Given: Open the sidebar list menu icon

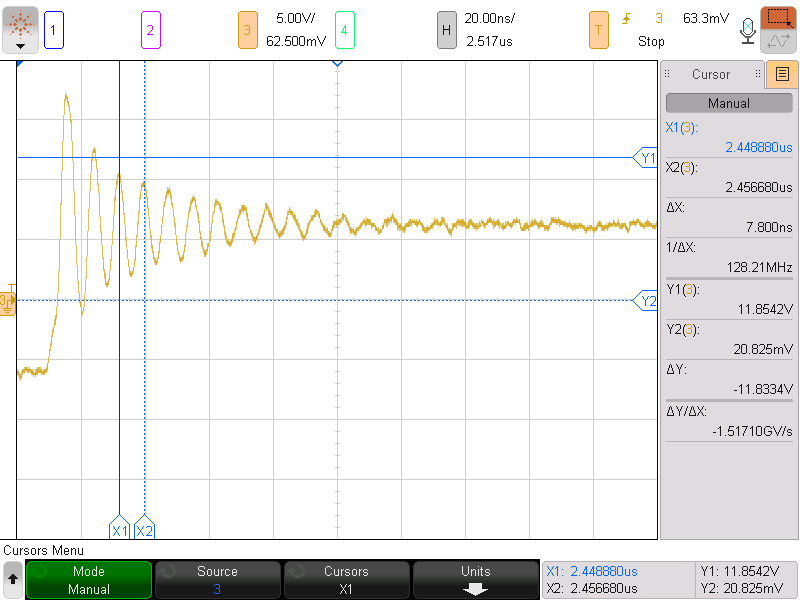Looking at the screenshot, I should tap(782, 74).
